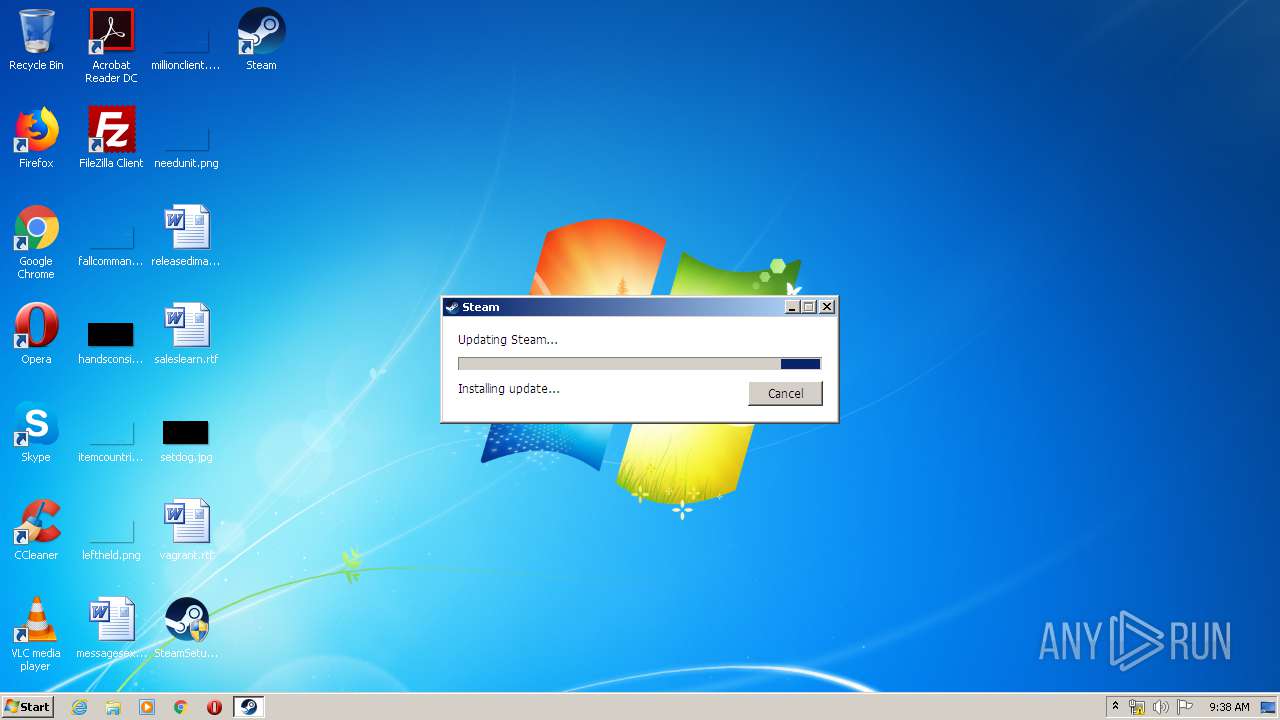Open Windows Media Player from the taskbar
The height and width of the screenshot is (720, 1280).
click(147, 707)
